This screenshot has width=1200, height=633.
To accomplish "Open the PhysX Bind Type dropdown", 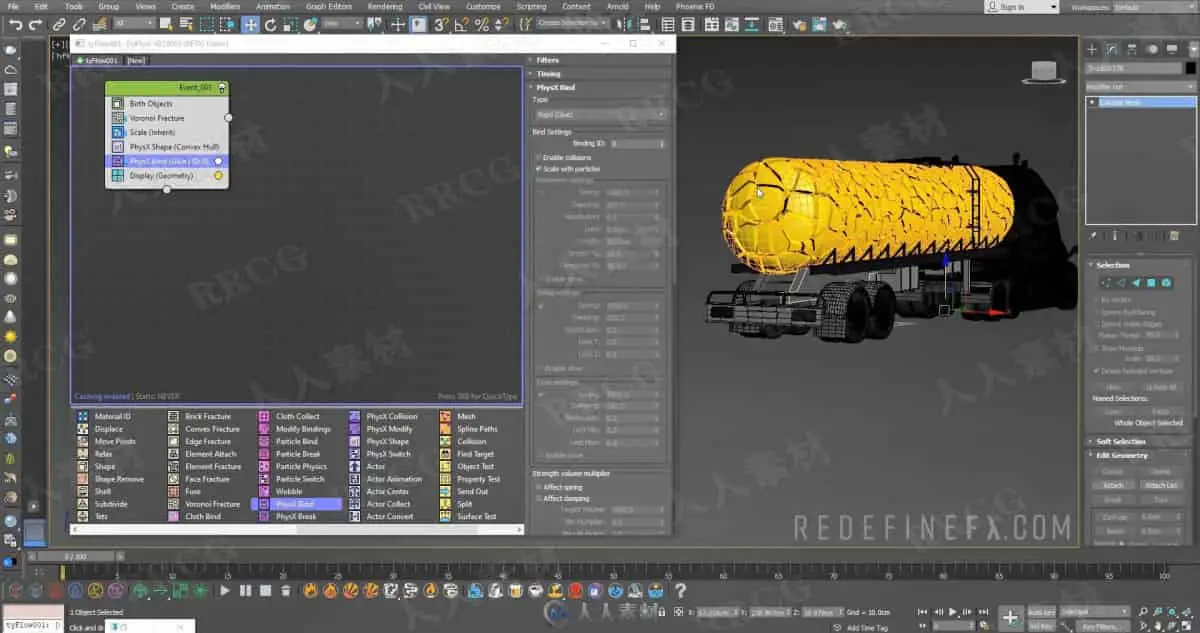I will (x=600, y=115).
